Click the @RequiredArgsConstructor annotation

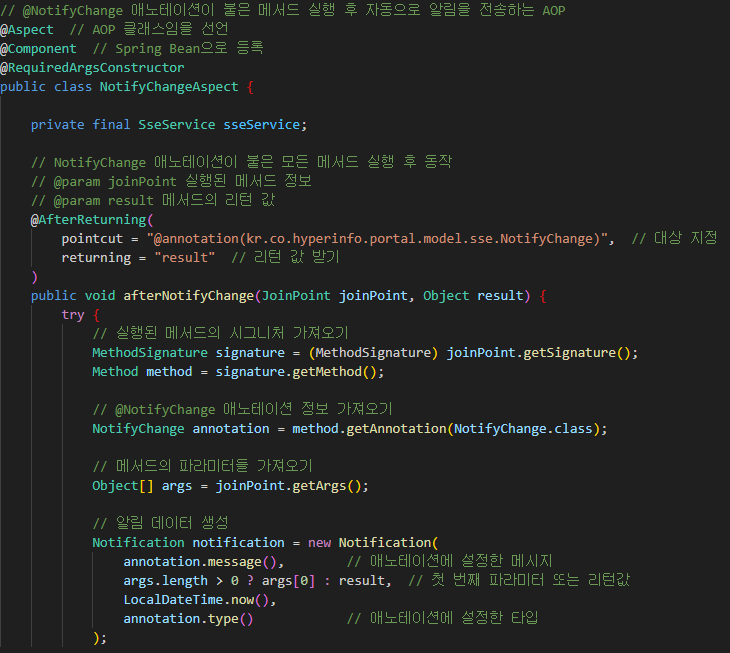92,68
